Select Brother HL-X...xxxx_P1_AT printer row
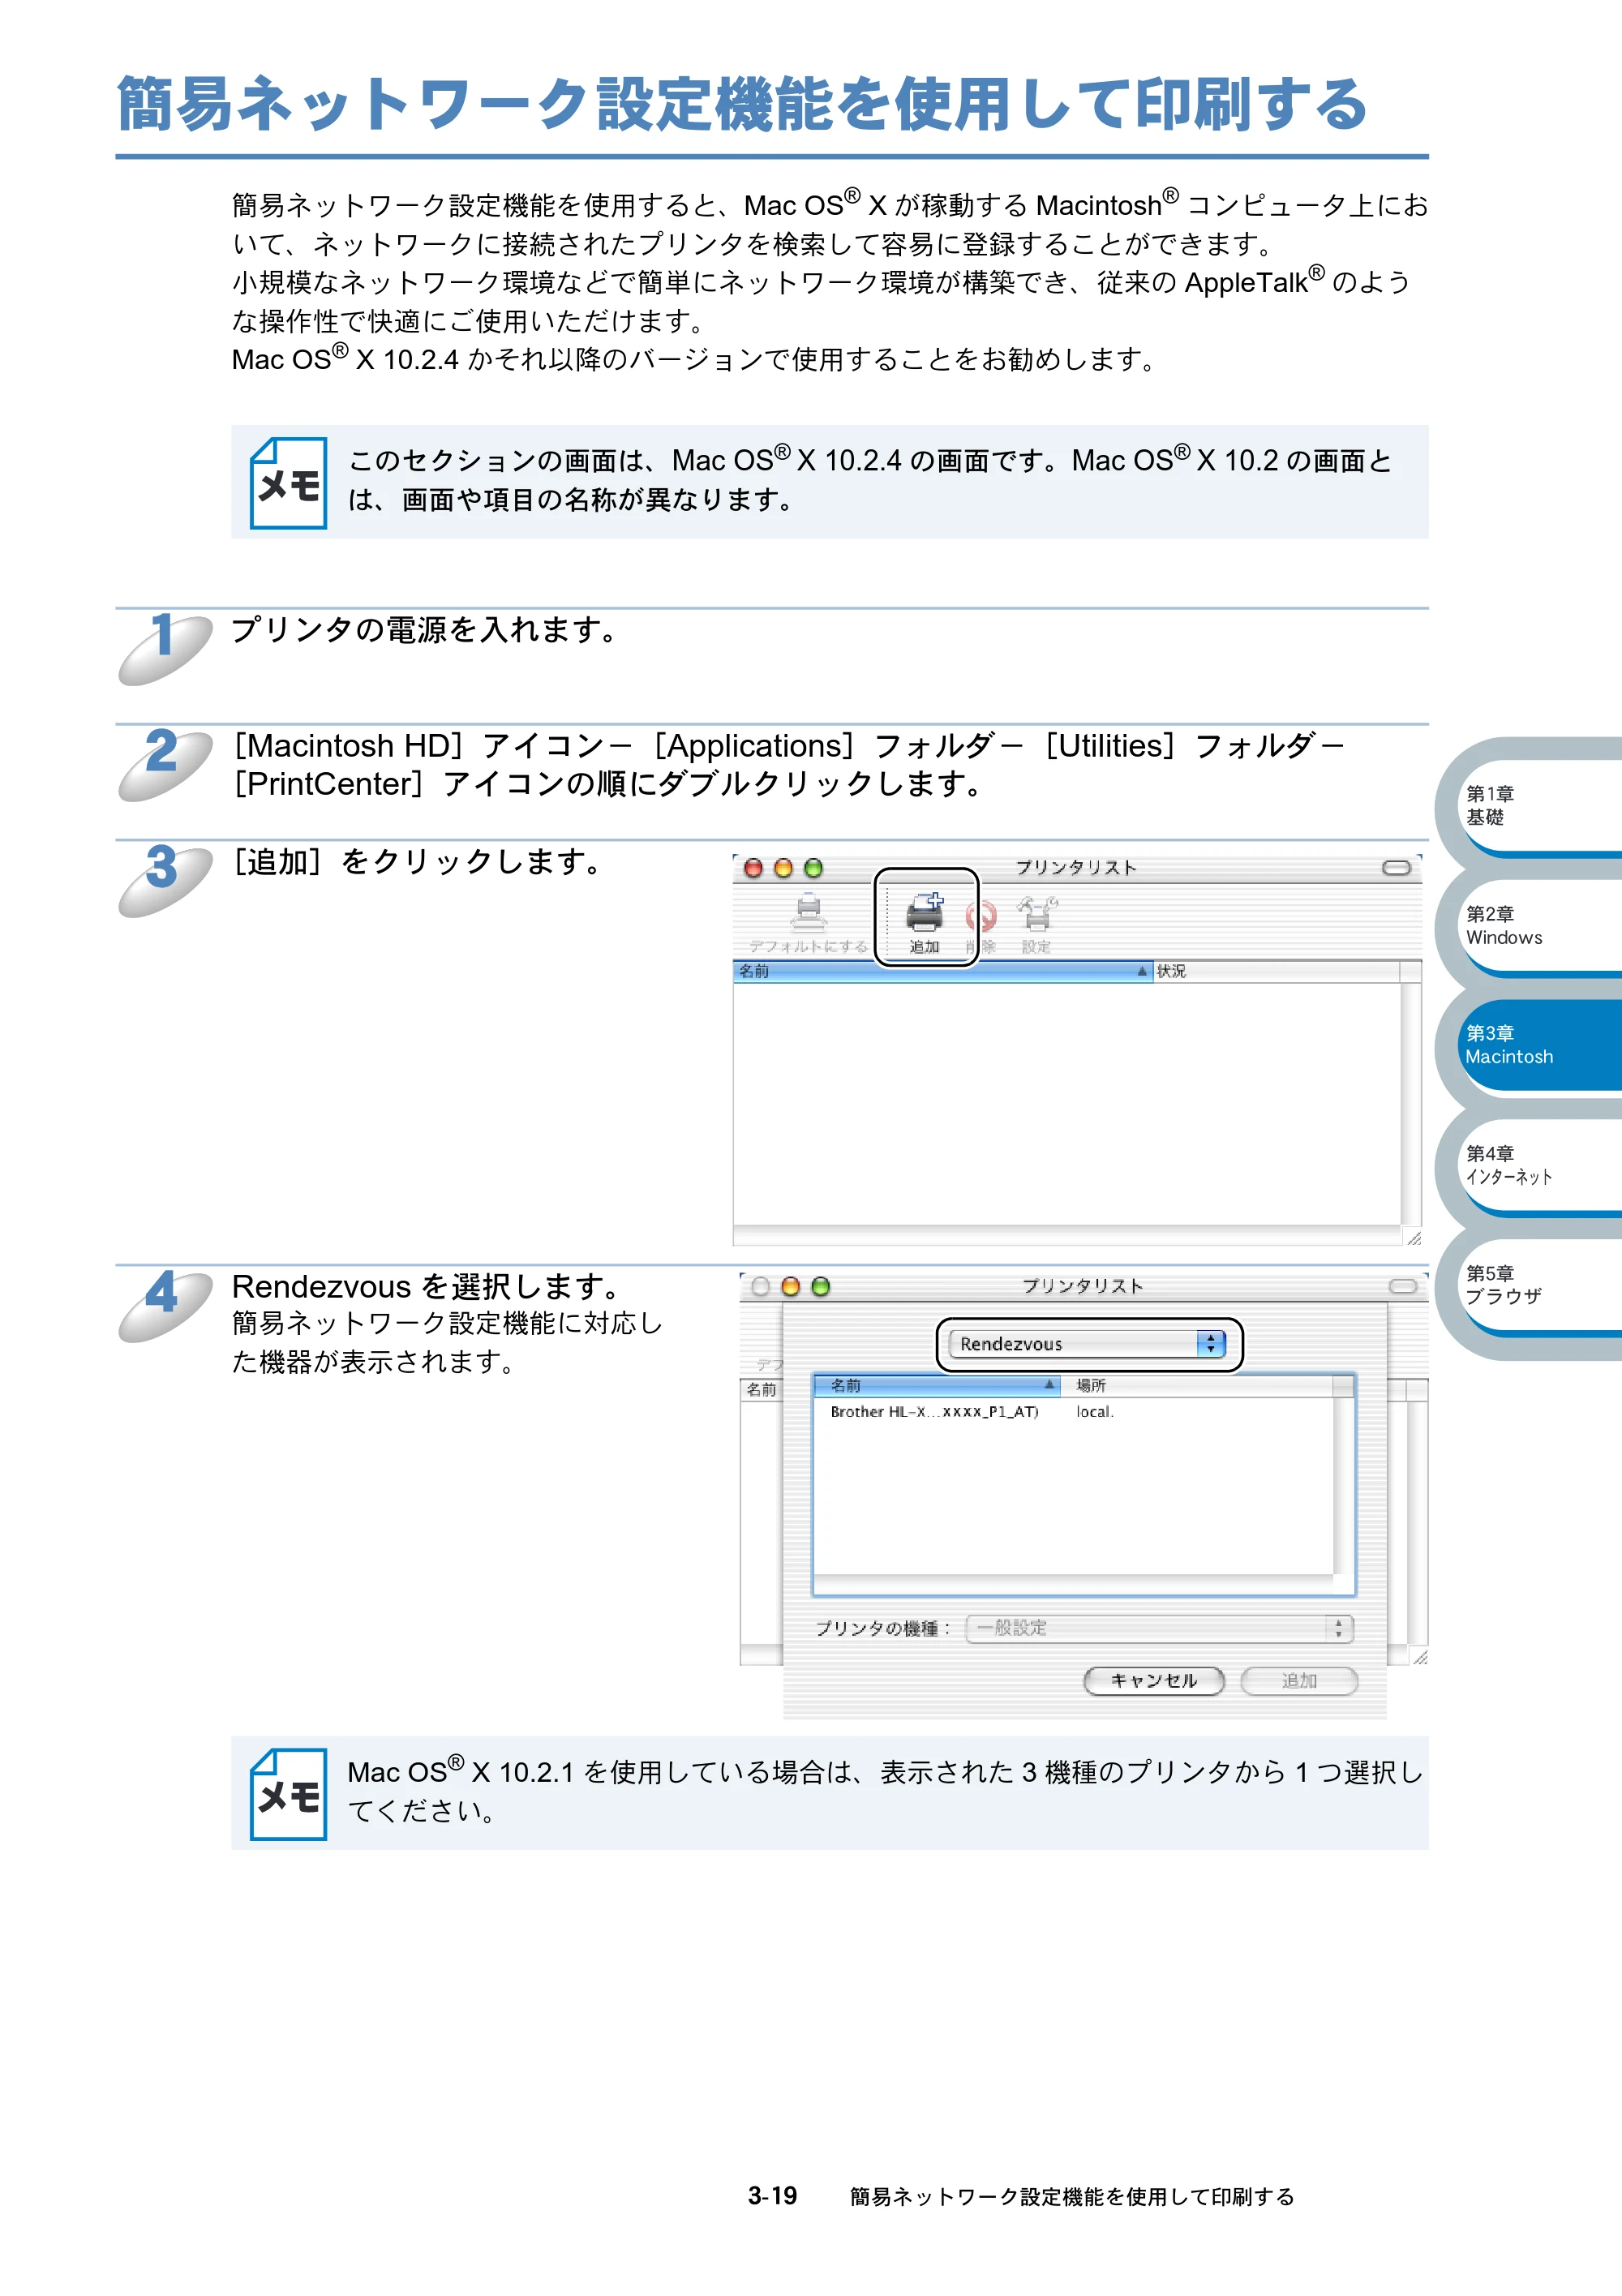The width and height of the screenshot is (1622, 2296). click(x=1074, y=1411)
